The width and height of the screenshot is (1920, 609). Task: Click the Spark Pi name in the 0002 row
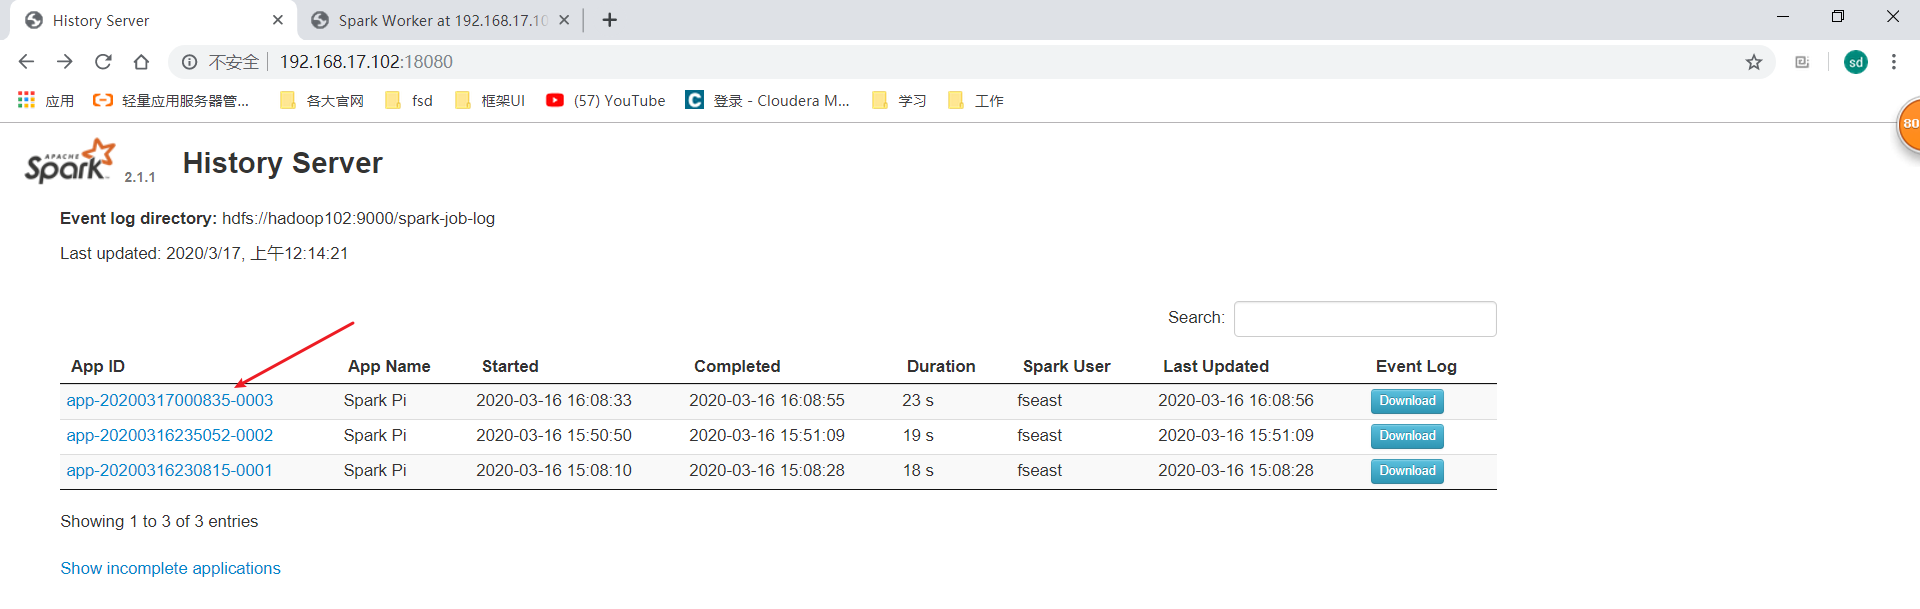(375, 436)
